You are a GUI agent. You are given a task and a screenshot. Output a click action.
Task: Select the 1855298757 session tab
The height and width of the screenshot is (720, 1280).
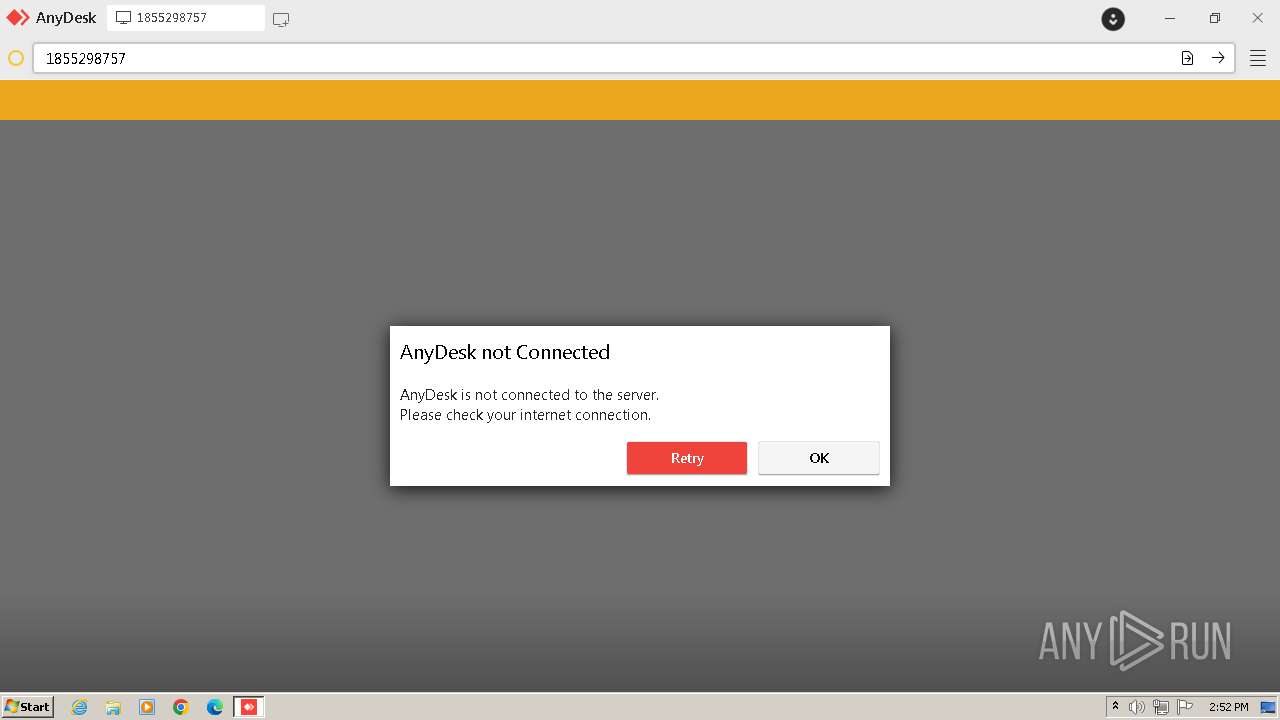[186, 18]
